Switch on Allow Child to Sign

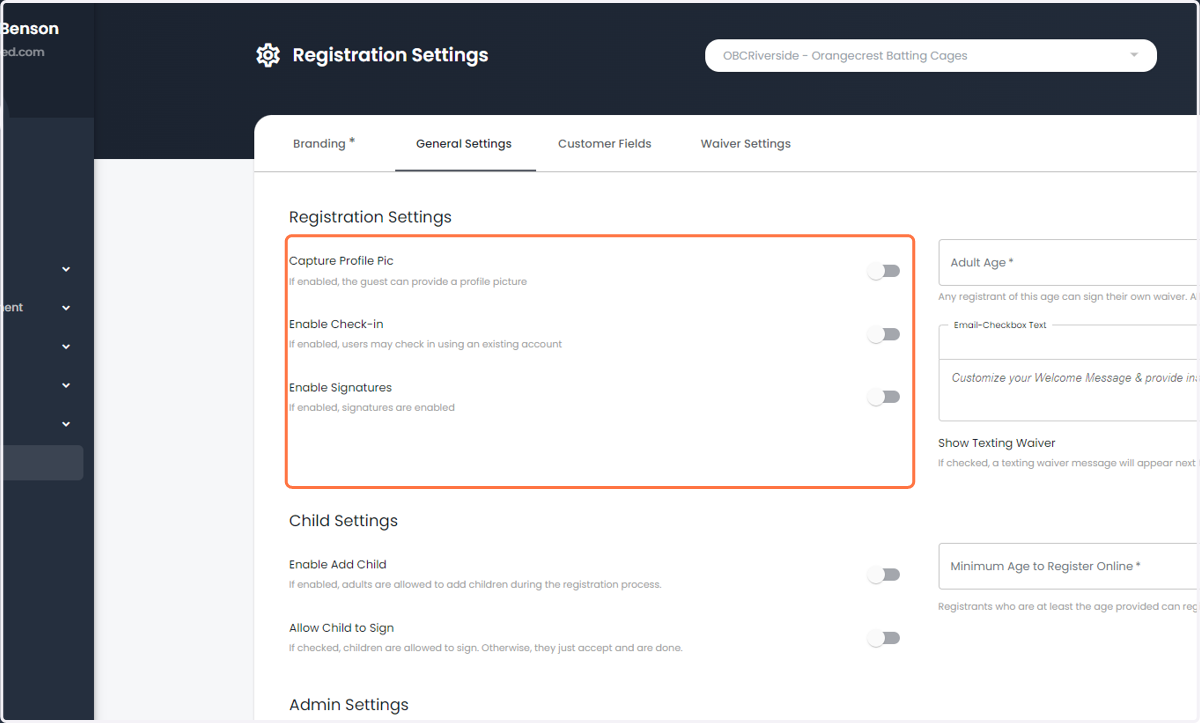tap(884, 638)
